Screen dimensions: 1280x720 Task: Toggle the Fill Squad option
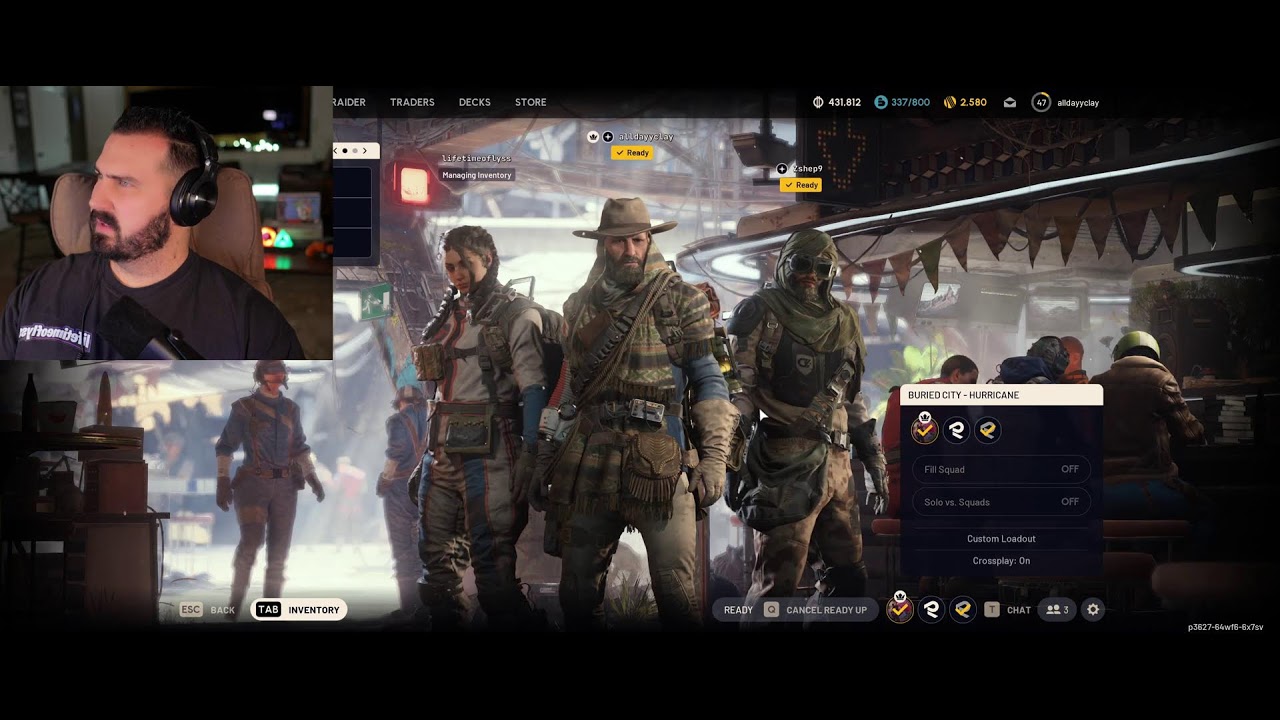(1001, 469)
